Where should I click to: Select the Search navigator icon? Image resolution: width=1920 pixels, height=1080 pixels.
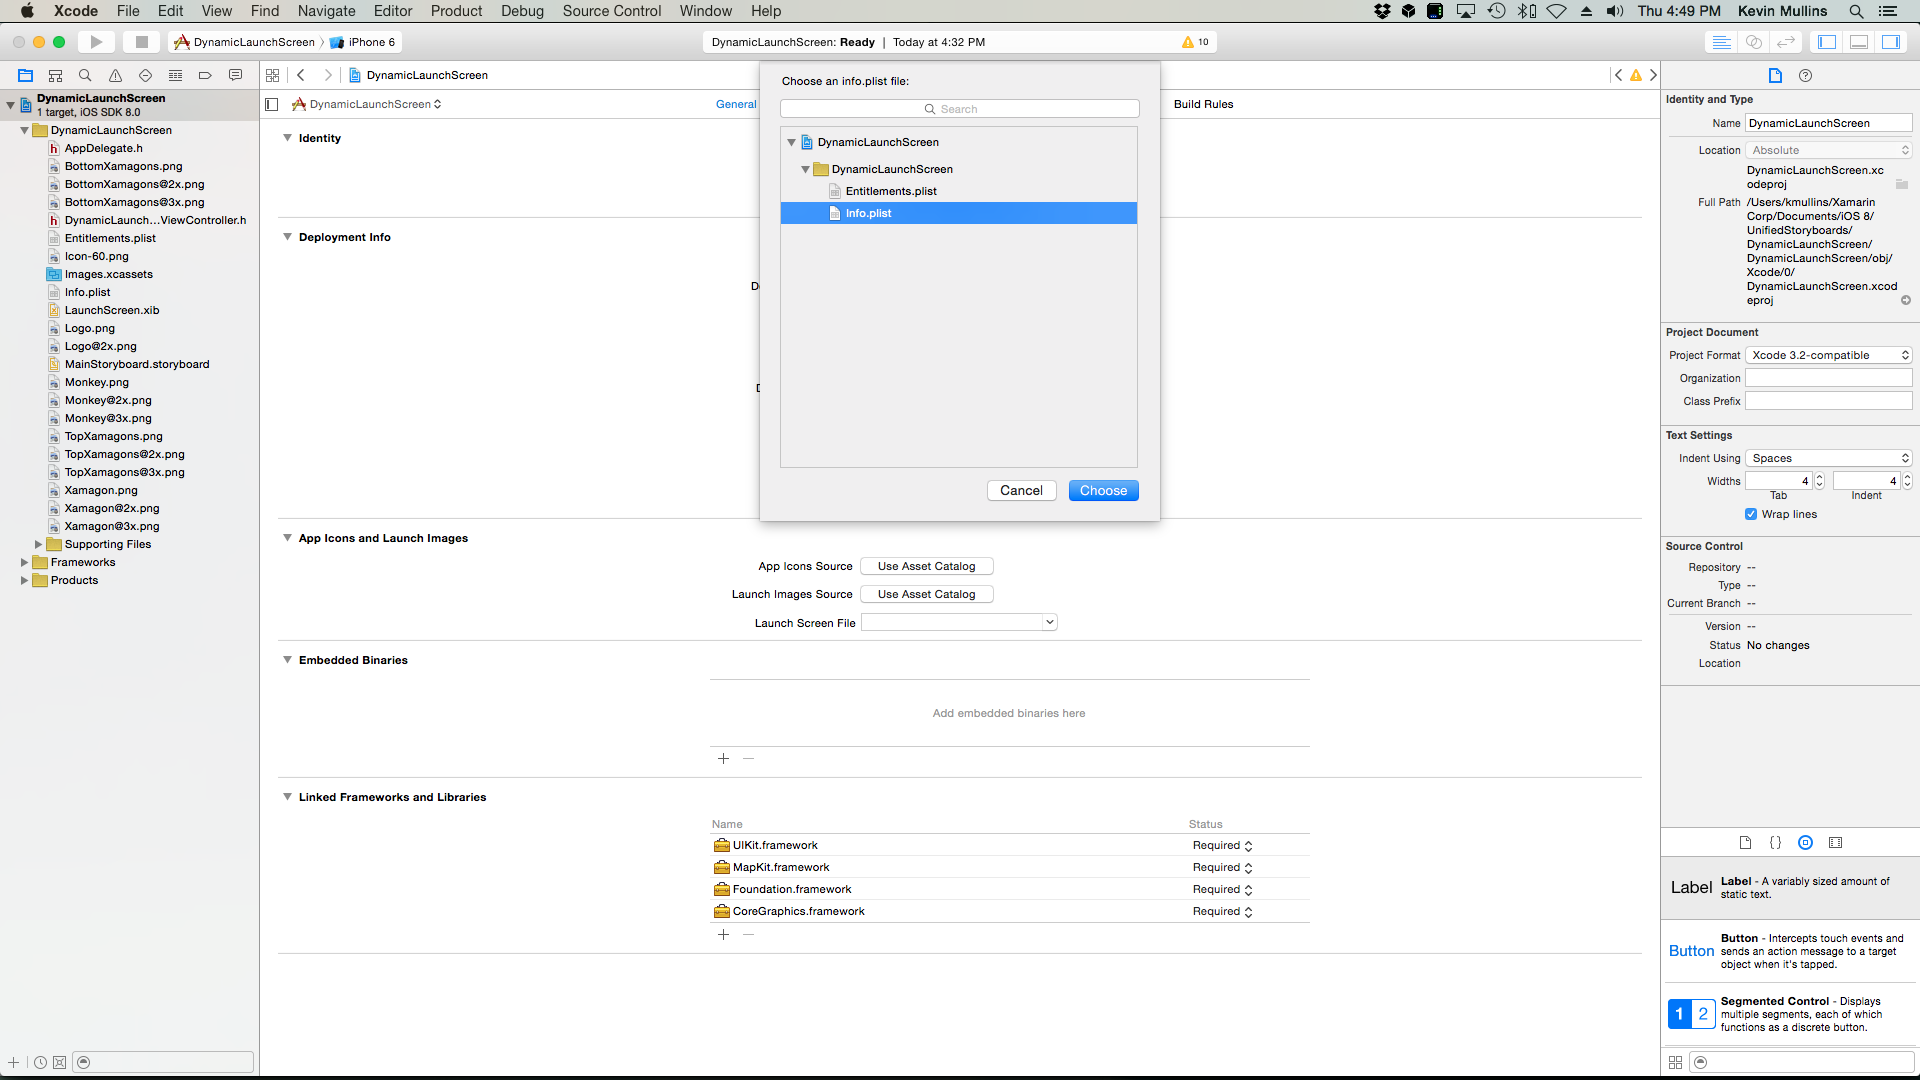coord(85,75)
